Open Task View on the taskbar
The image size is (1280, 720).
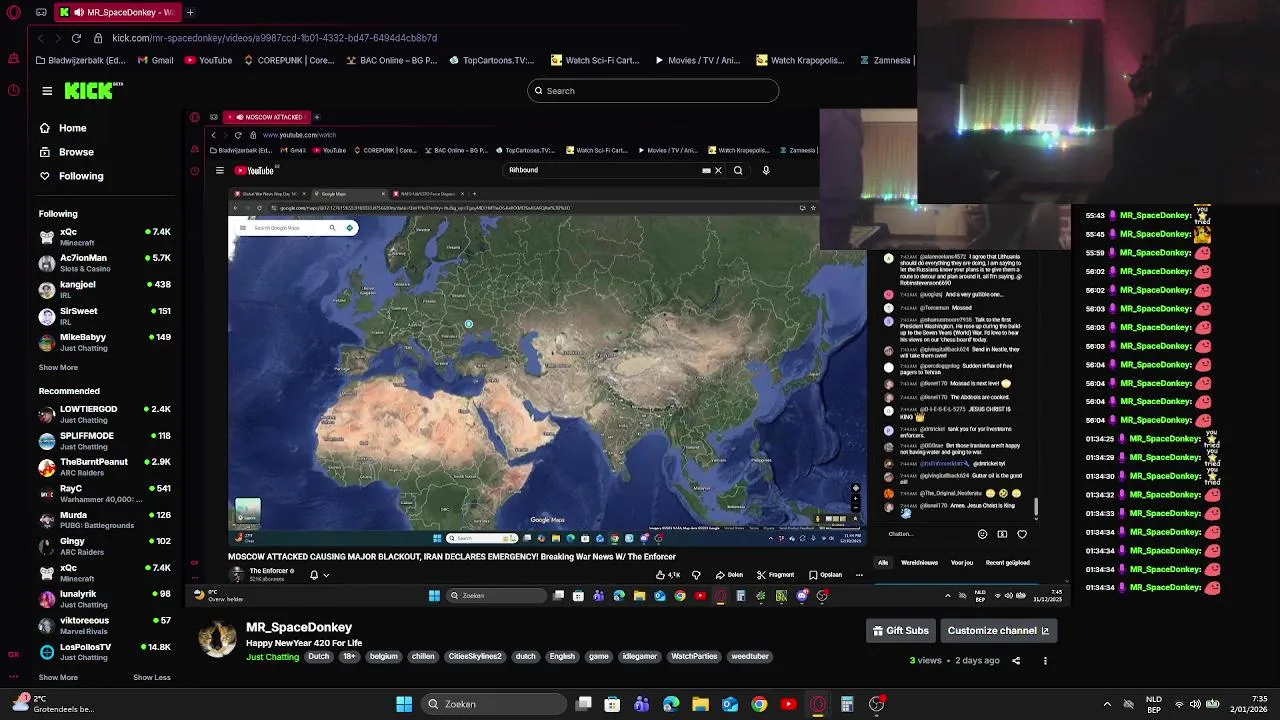(x=584, y=704)
